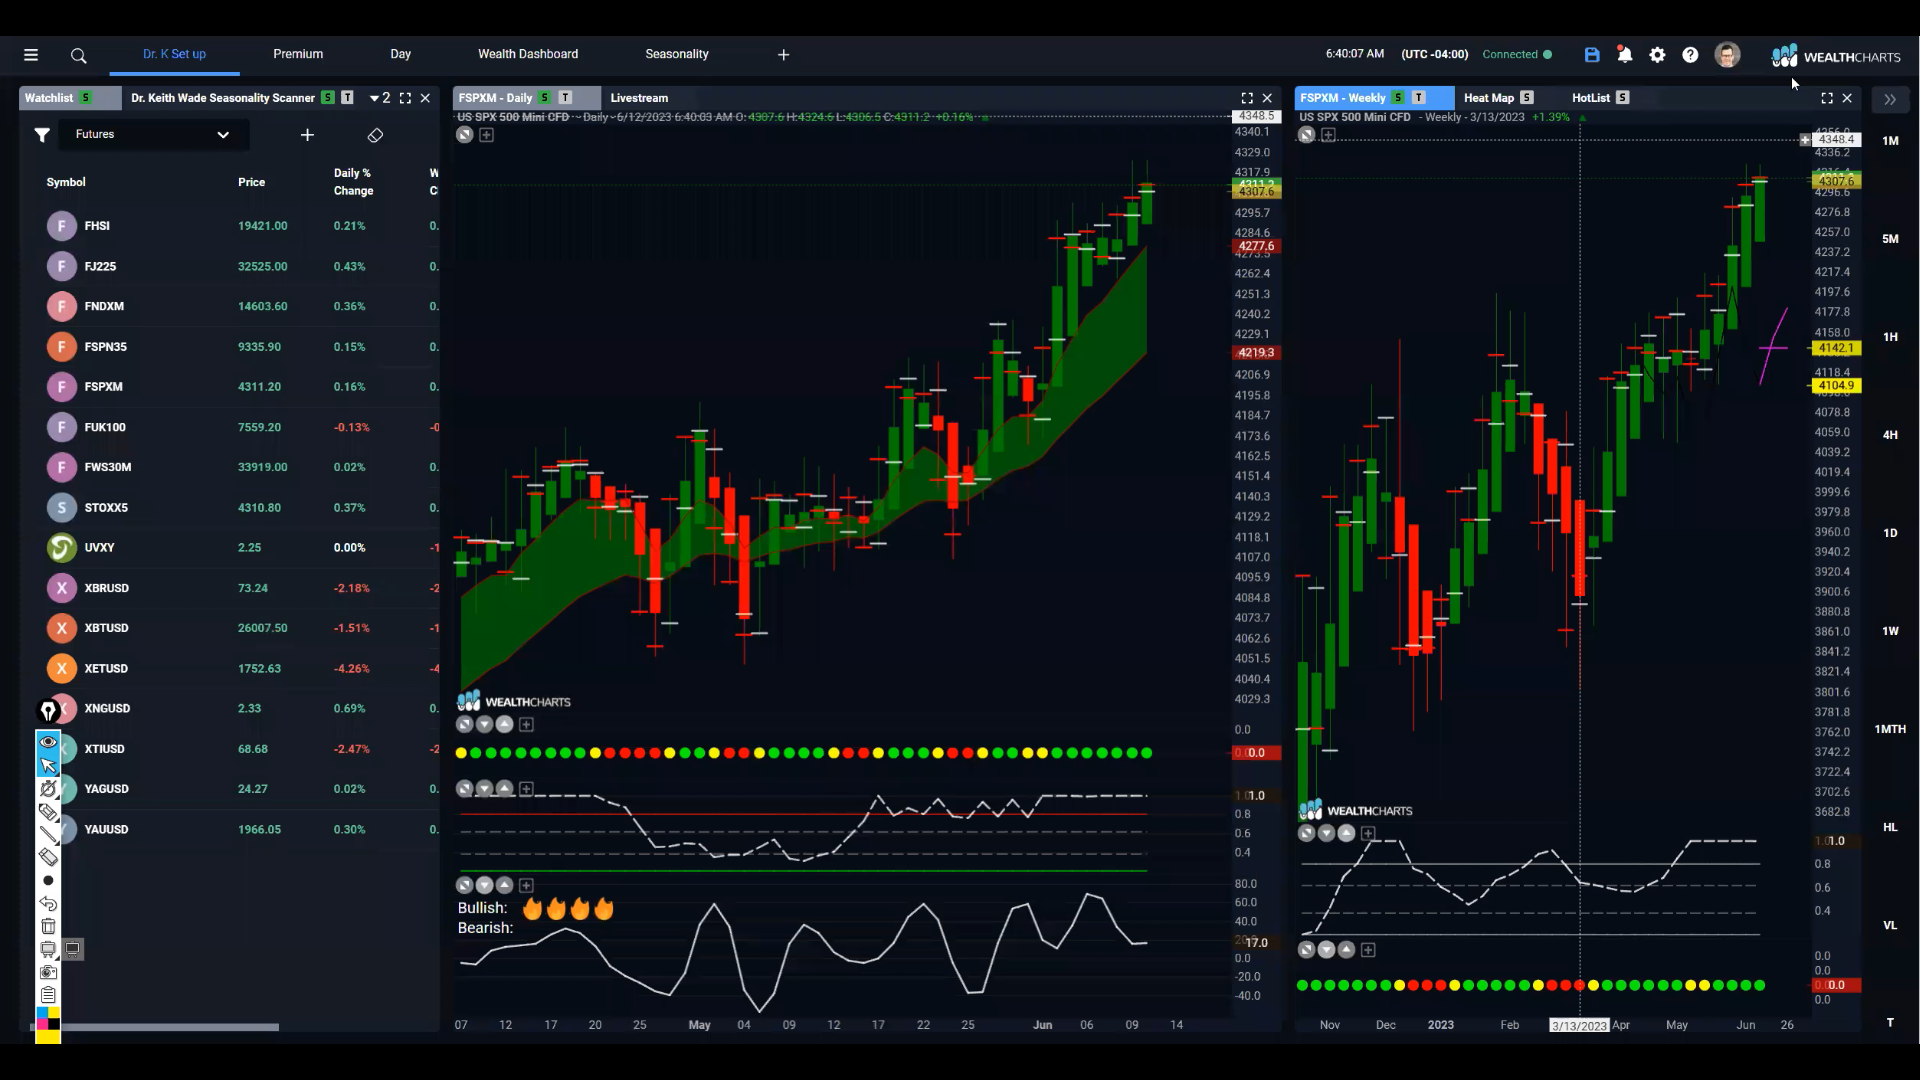Switch to the Livestream panel tab
Viewport: 1920px width, 1080px height.
pyautogui.click(x=639, y=98)
